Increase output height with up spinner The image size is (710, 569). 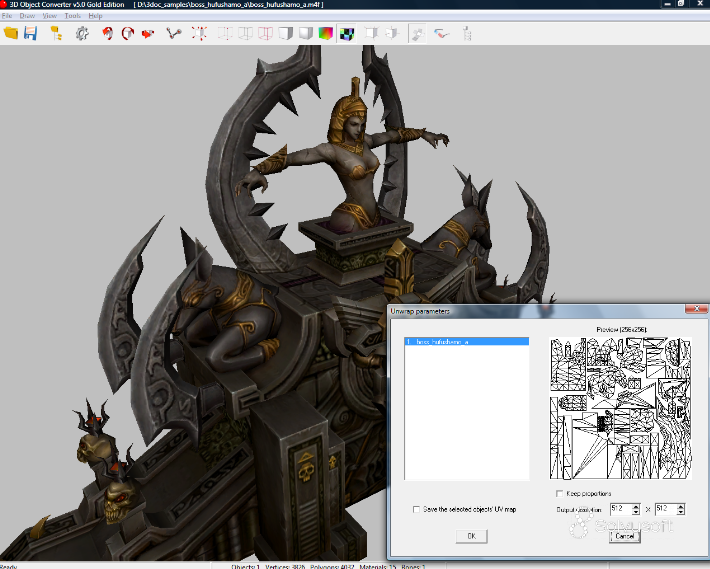[x=681, y=506]
